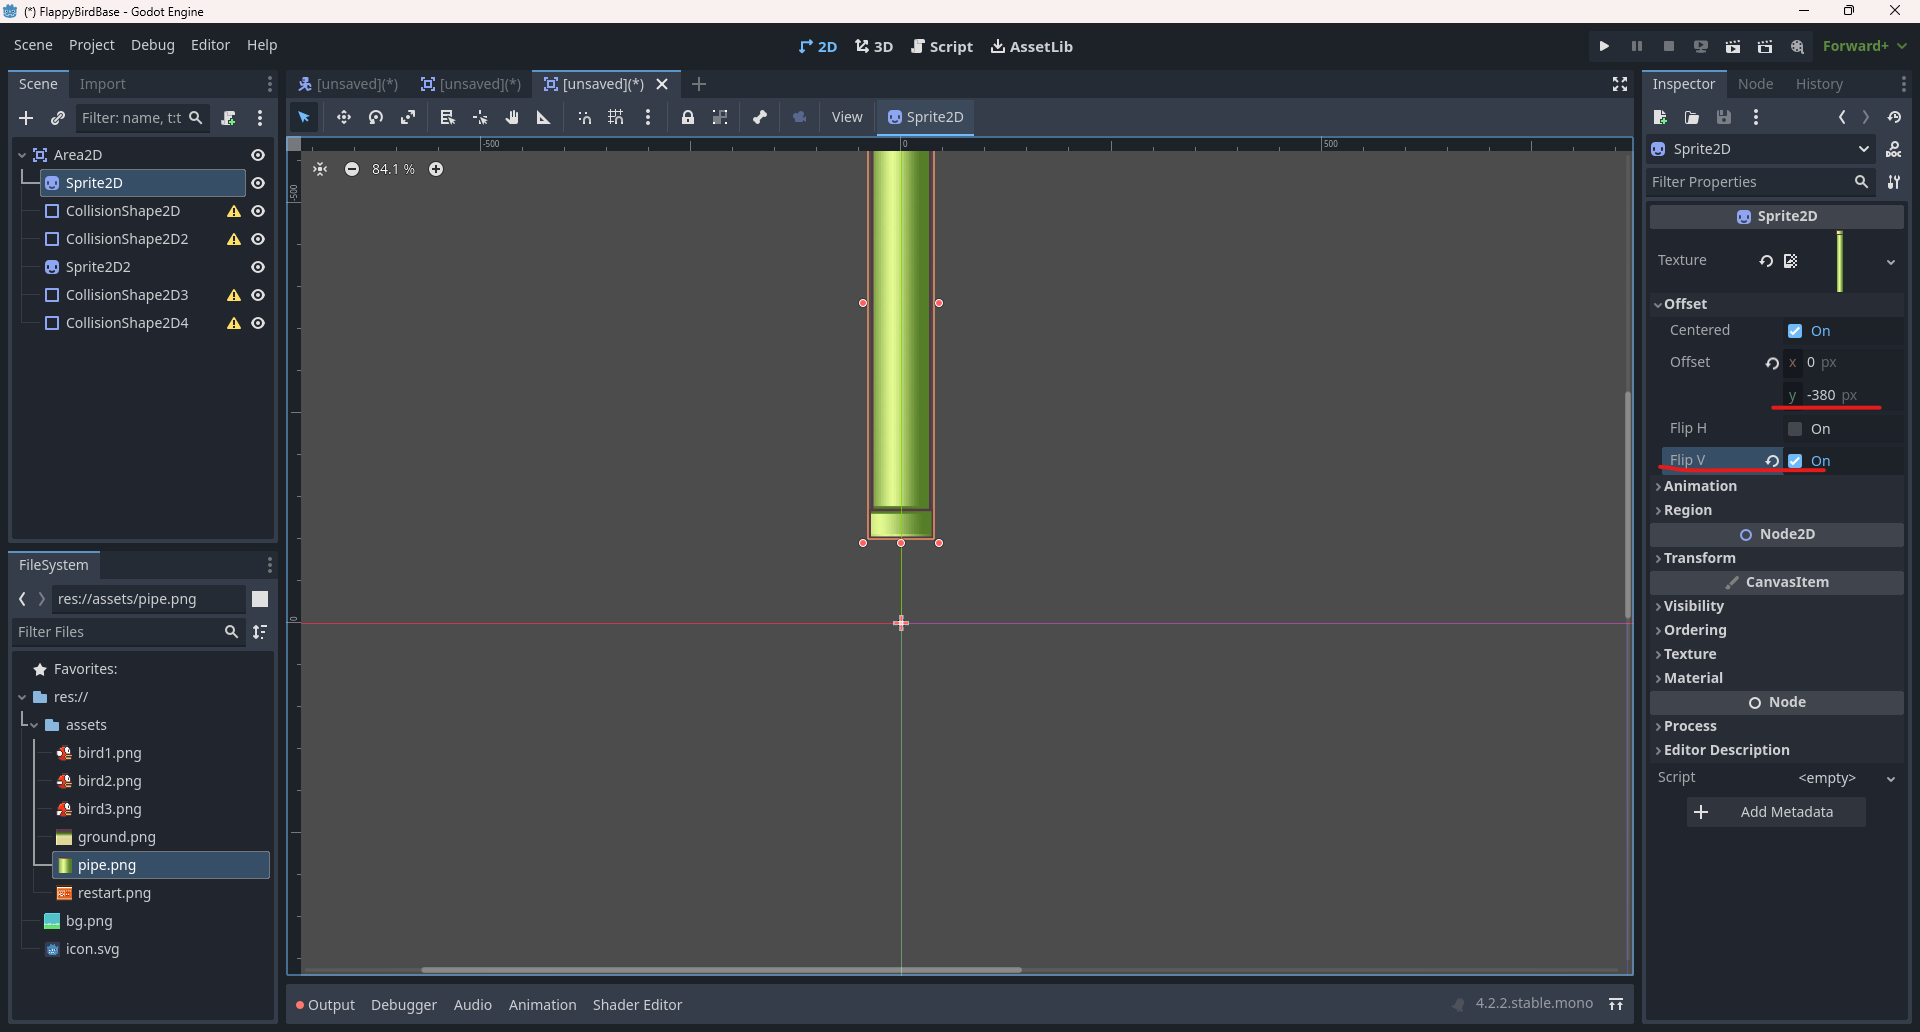
Task: Open the Shader Editor bottom panel
Action: (x=637, y=1005)
